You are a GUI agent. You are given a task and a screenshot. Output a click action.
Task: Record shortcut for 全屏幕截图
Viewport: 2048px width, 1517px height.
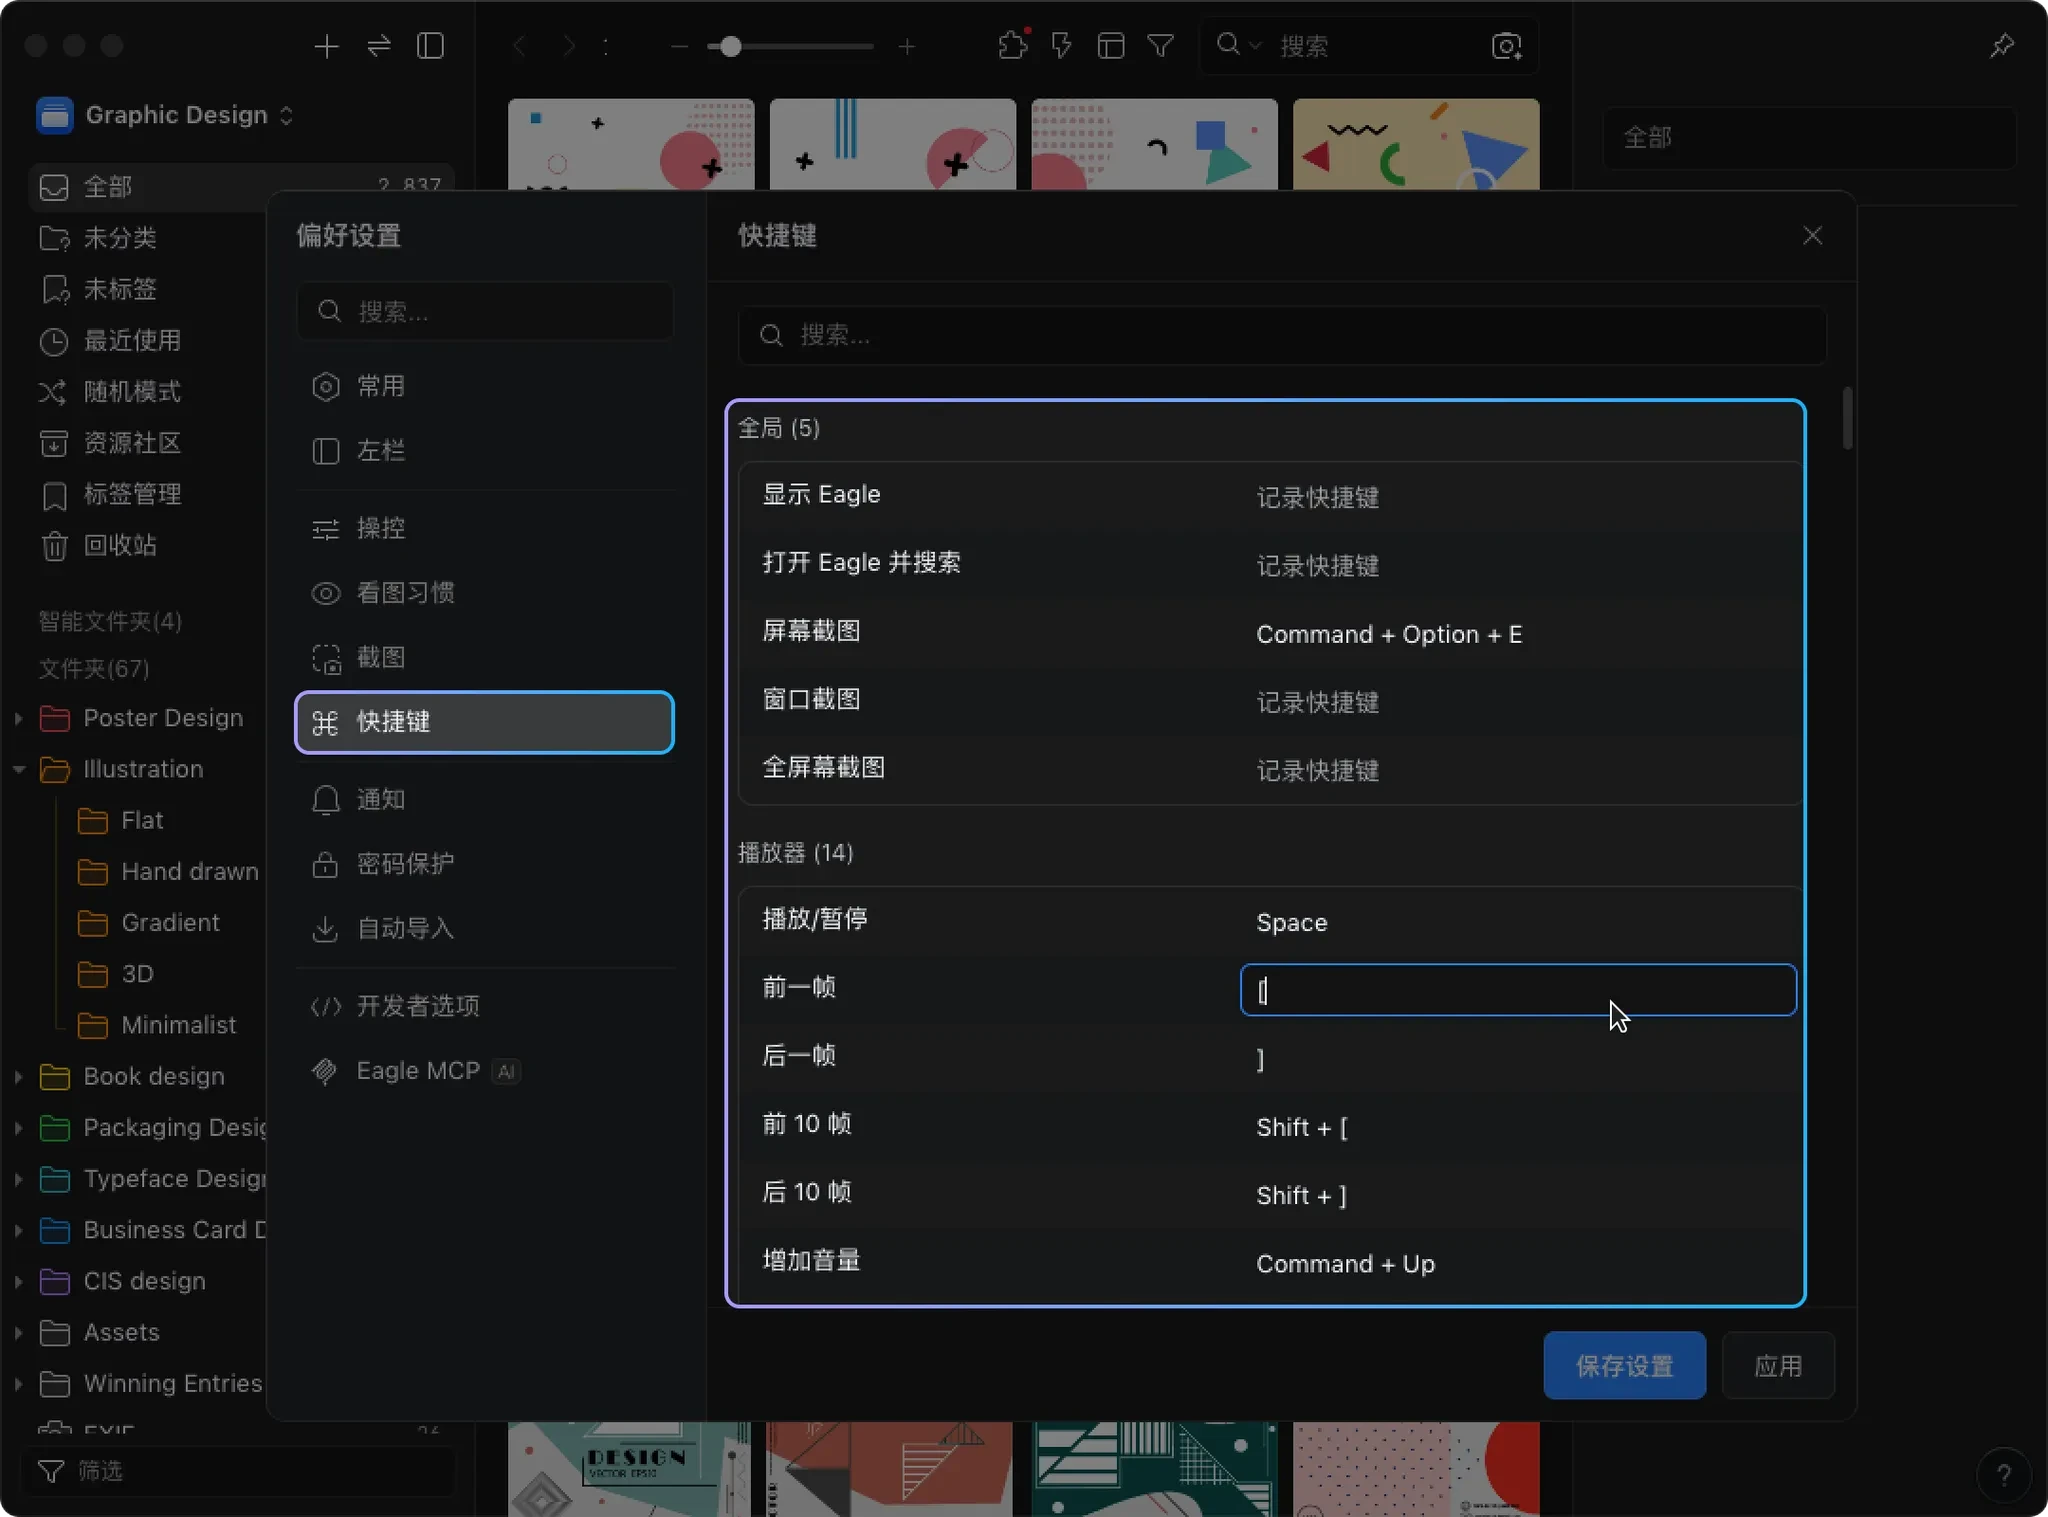[1518, 770]
